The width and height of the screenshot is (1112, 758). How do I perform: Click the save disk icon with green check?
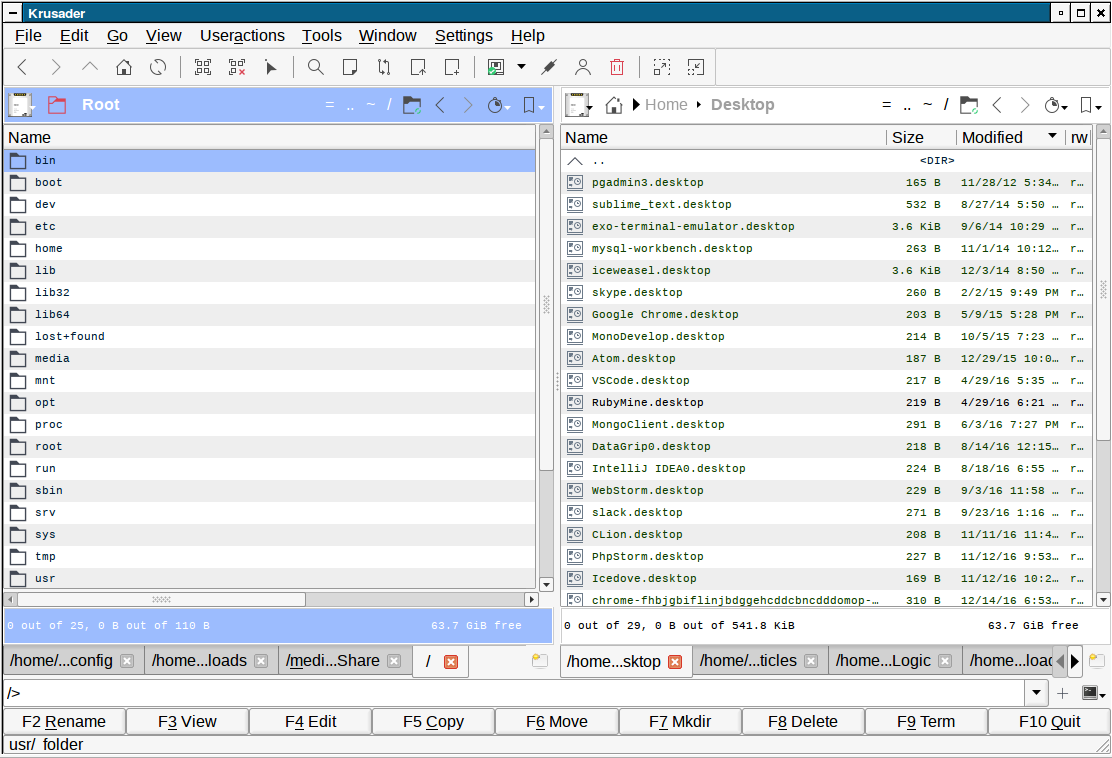(x=496, y=67)
